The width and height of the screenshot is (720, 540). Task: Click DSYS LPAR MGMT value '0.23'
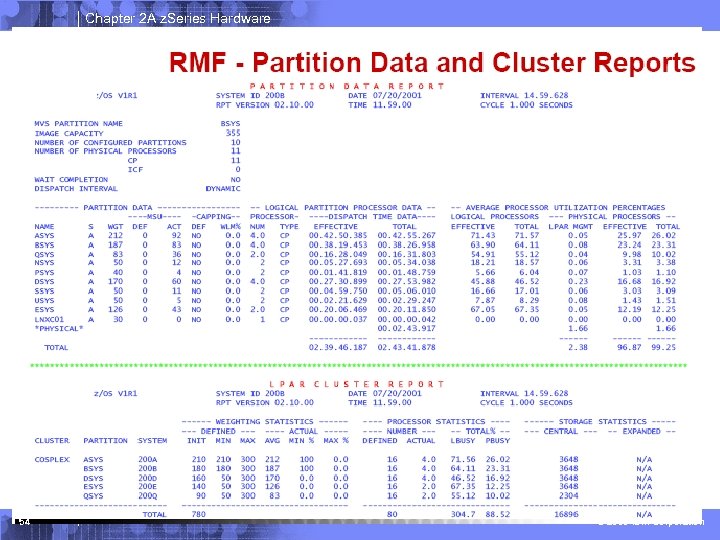click(578, 281)
